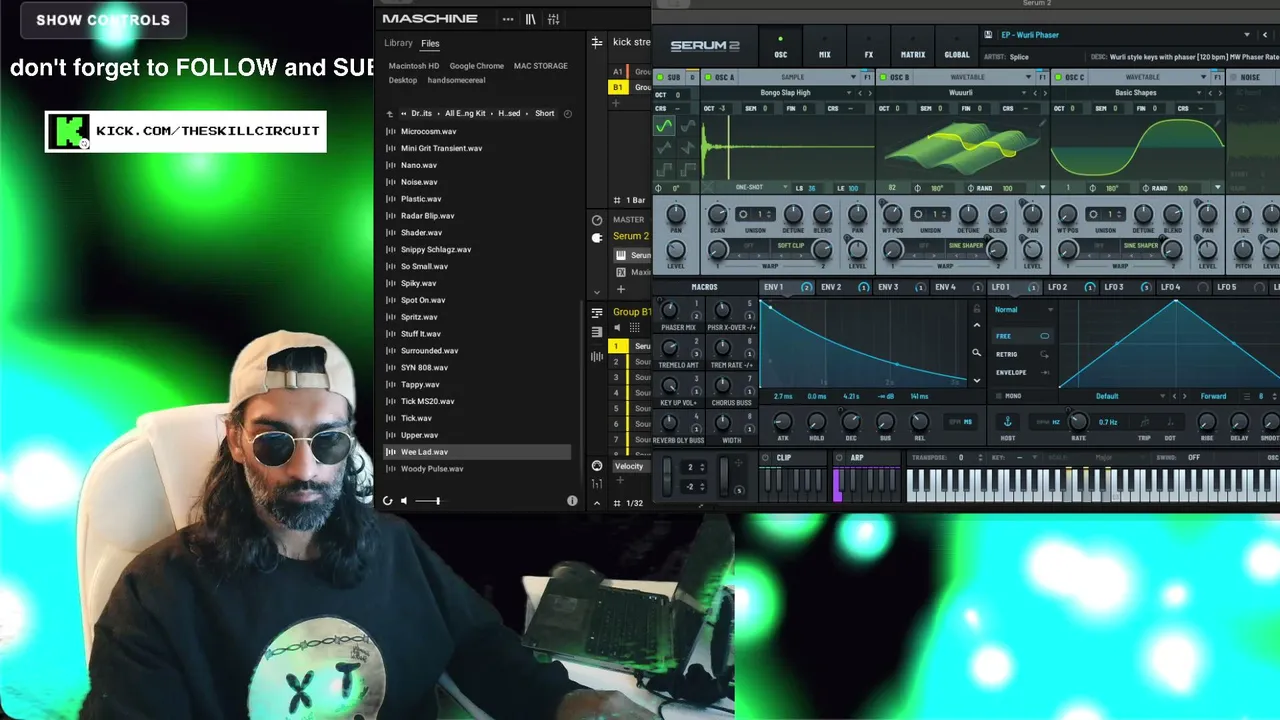
Task: Open OSC C wavetable editor pencil icon
Action: click(1217, 124)
